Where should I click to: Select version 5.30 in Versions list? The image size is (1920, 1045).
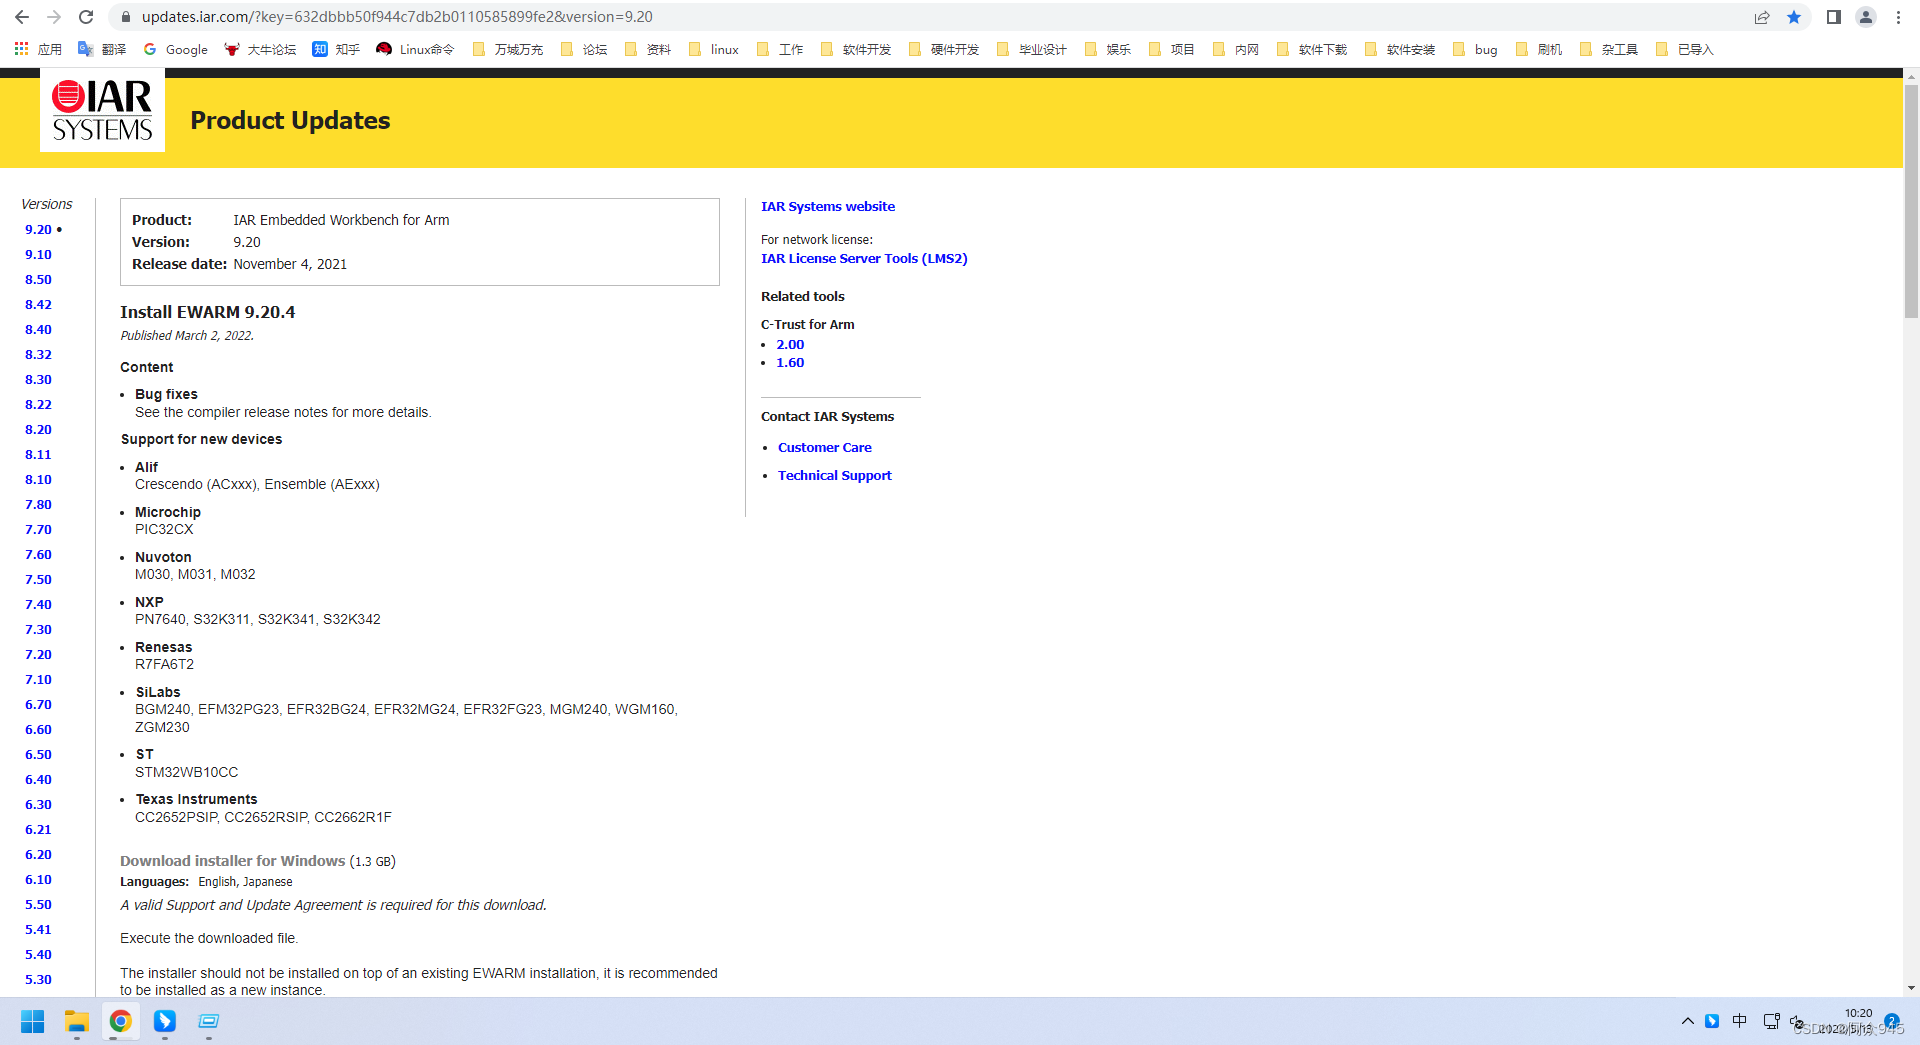point(38,979)
